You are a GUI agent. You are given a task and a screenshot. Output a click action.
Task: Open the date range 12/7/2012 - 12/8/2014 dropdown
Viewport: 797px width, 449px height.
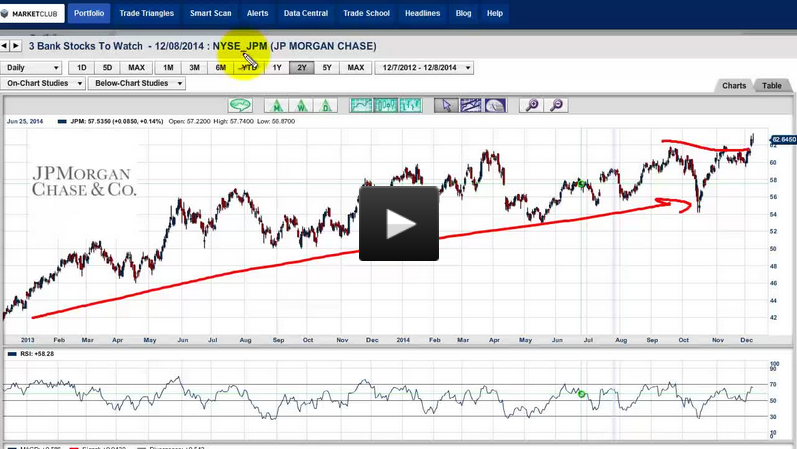point(424,68)
